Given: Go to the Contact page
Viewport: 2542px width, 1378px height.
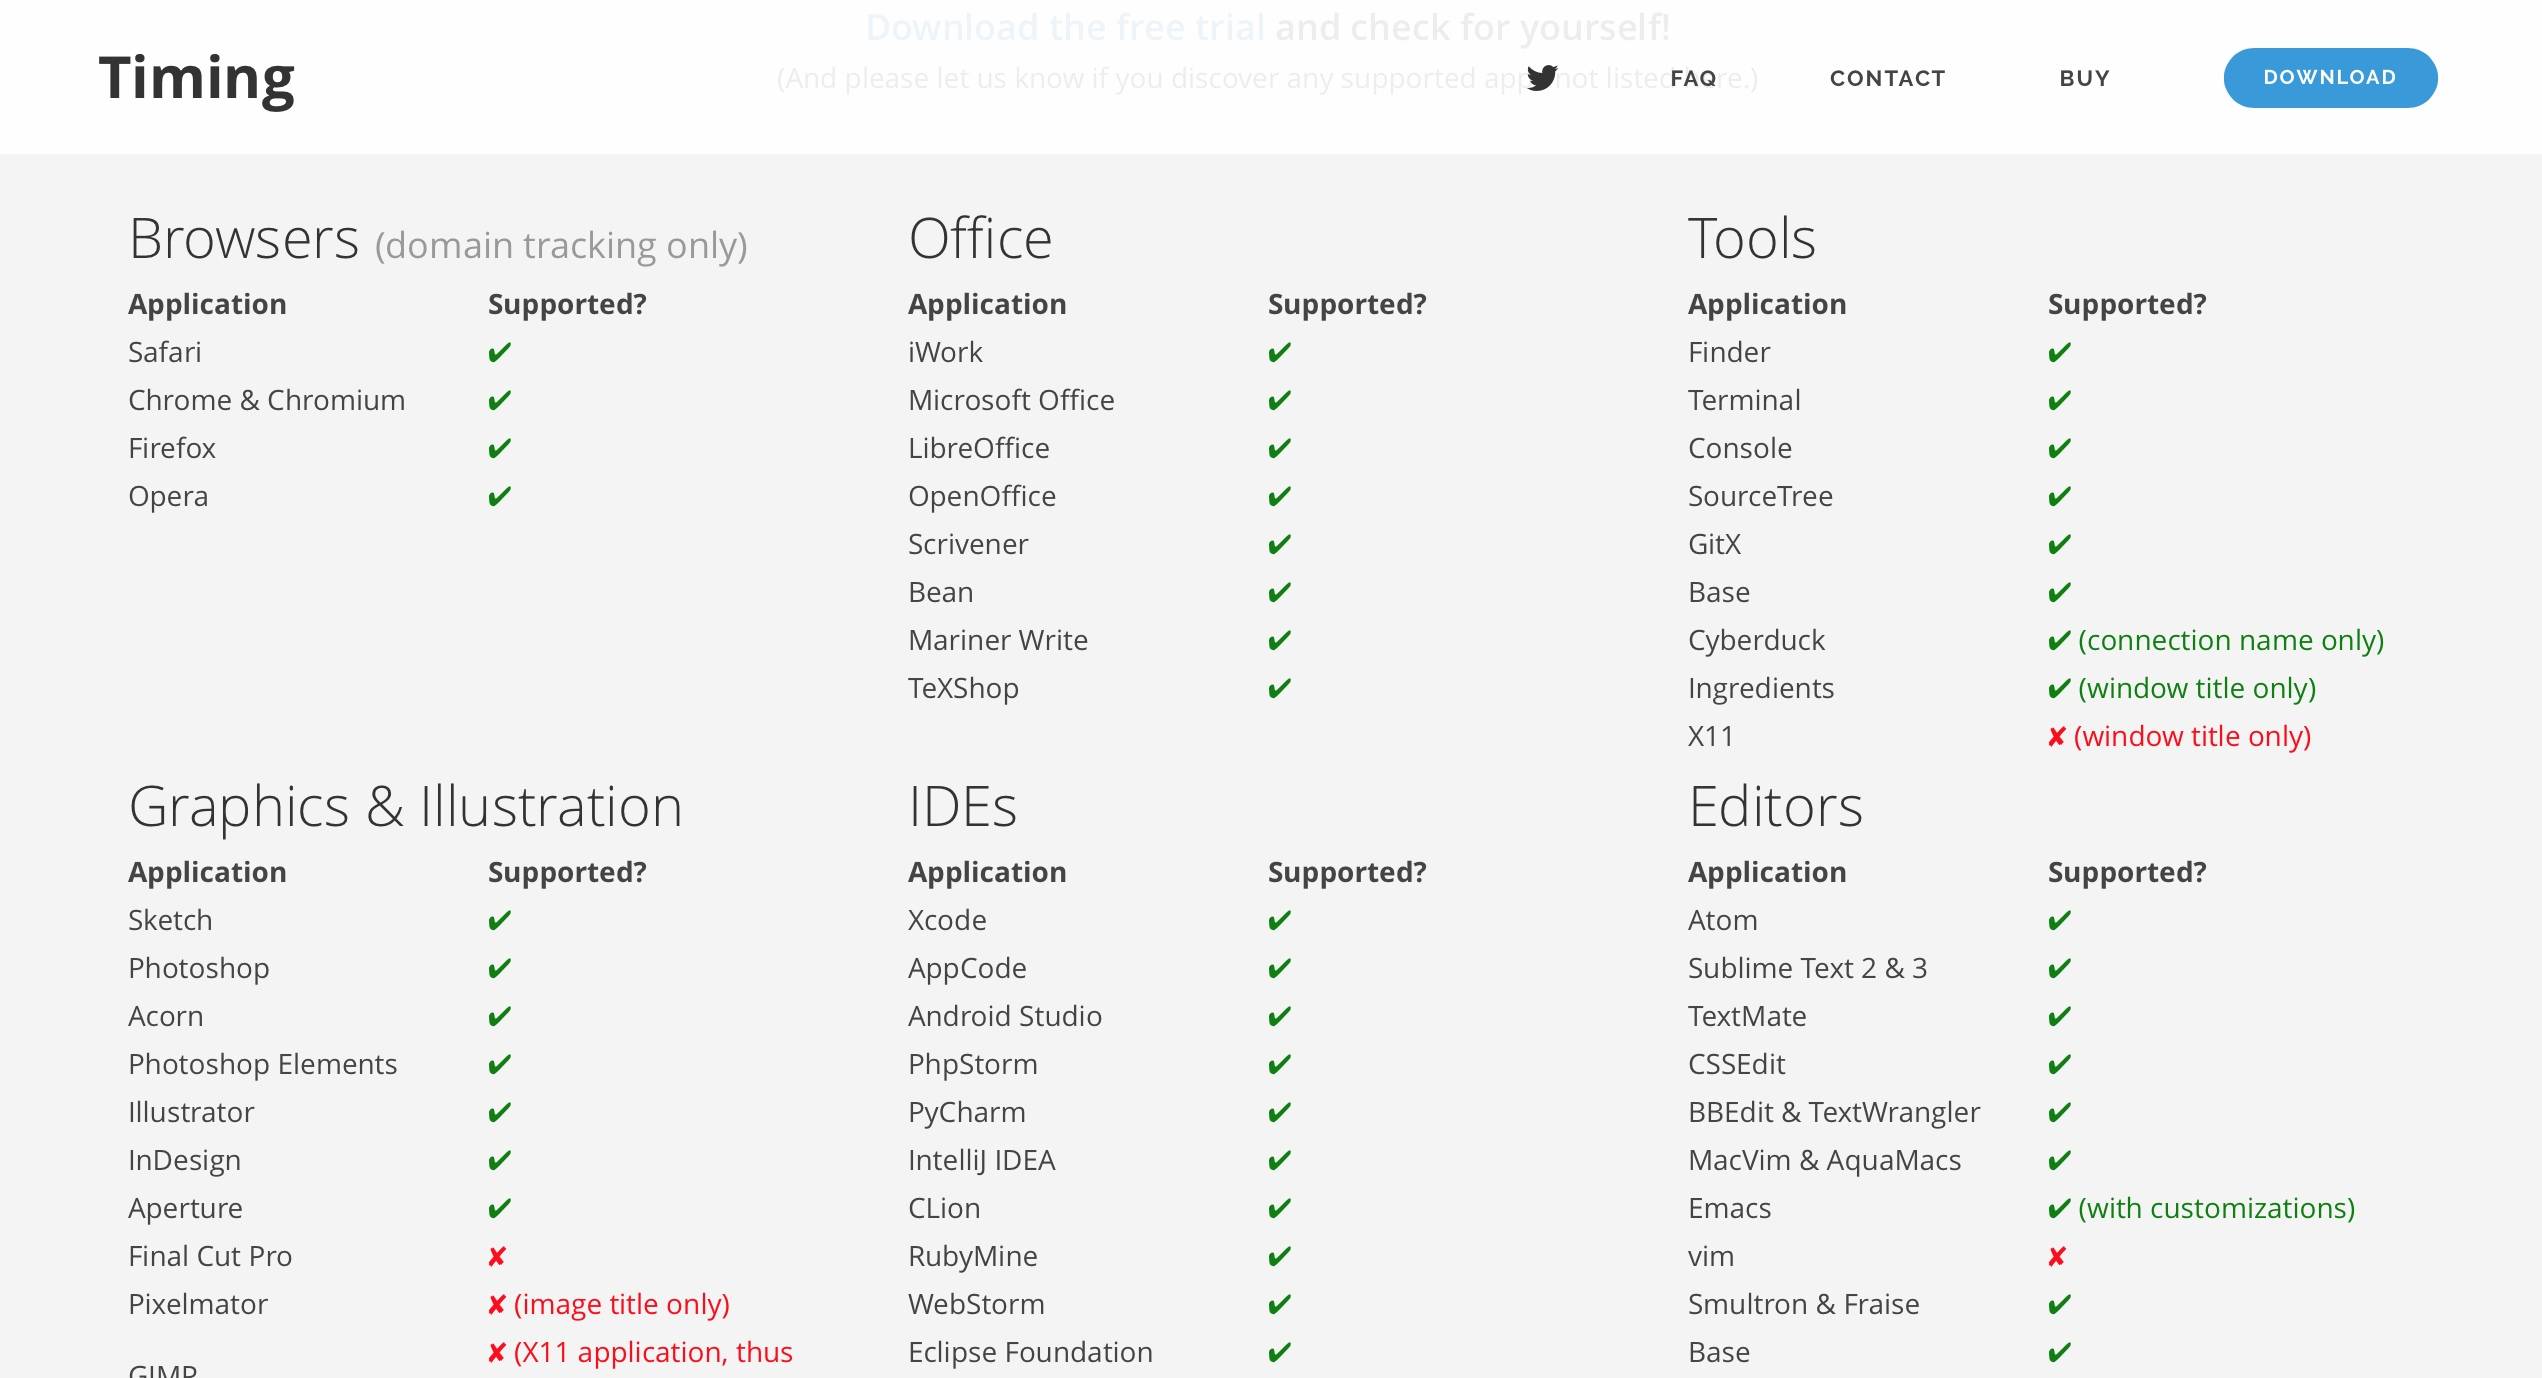Looking at the screenshot, I should pyautogui.click(x=1887, y=78).
